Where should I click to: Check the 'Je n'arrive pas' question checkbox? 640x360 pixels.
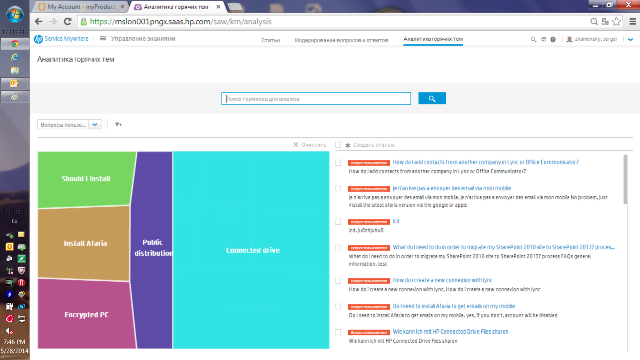coord(338,189)
